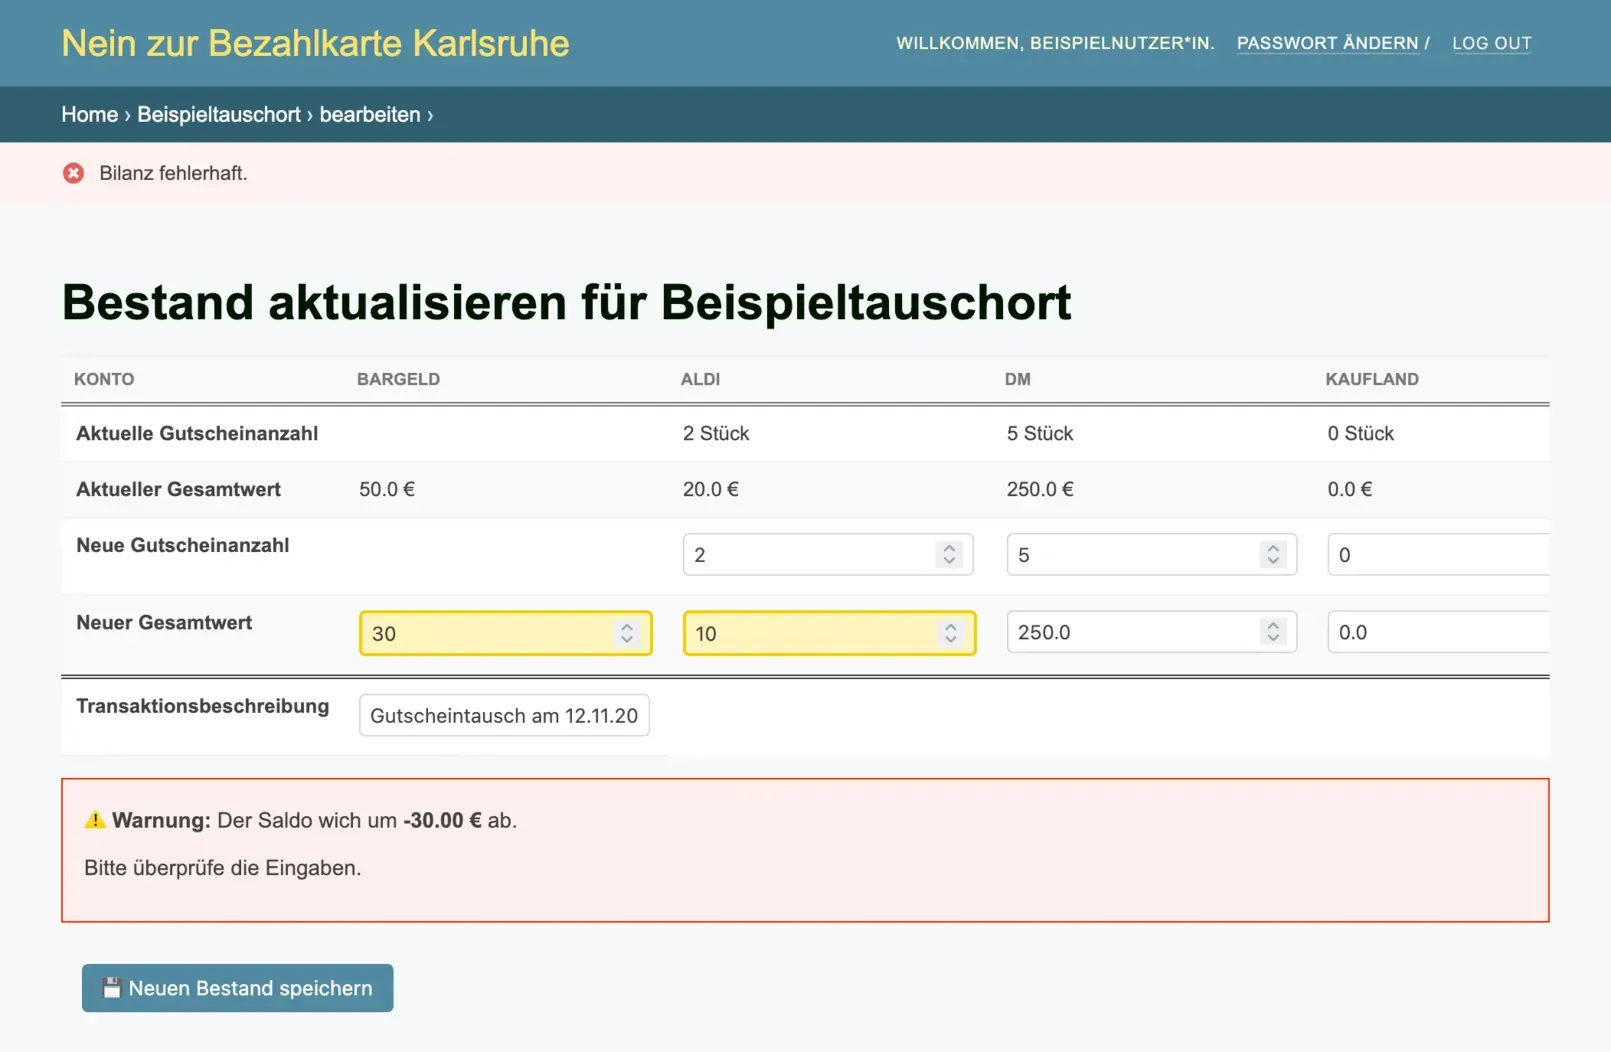
Task: Click the yellow warning triangle icon
Action: 95,820
